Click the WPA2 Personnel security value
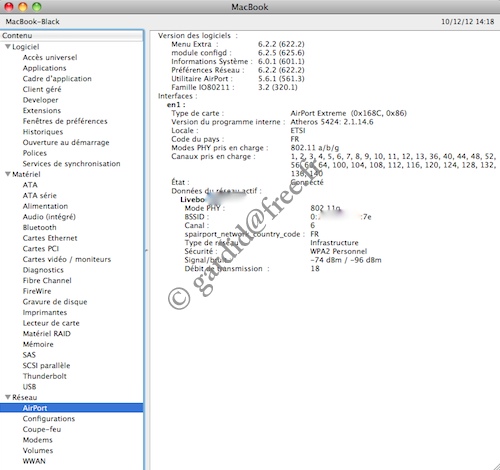Viewport: 500px width, 470px height. [x=339, y=251]
